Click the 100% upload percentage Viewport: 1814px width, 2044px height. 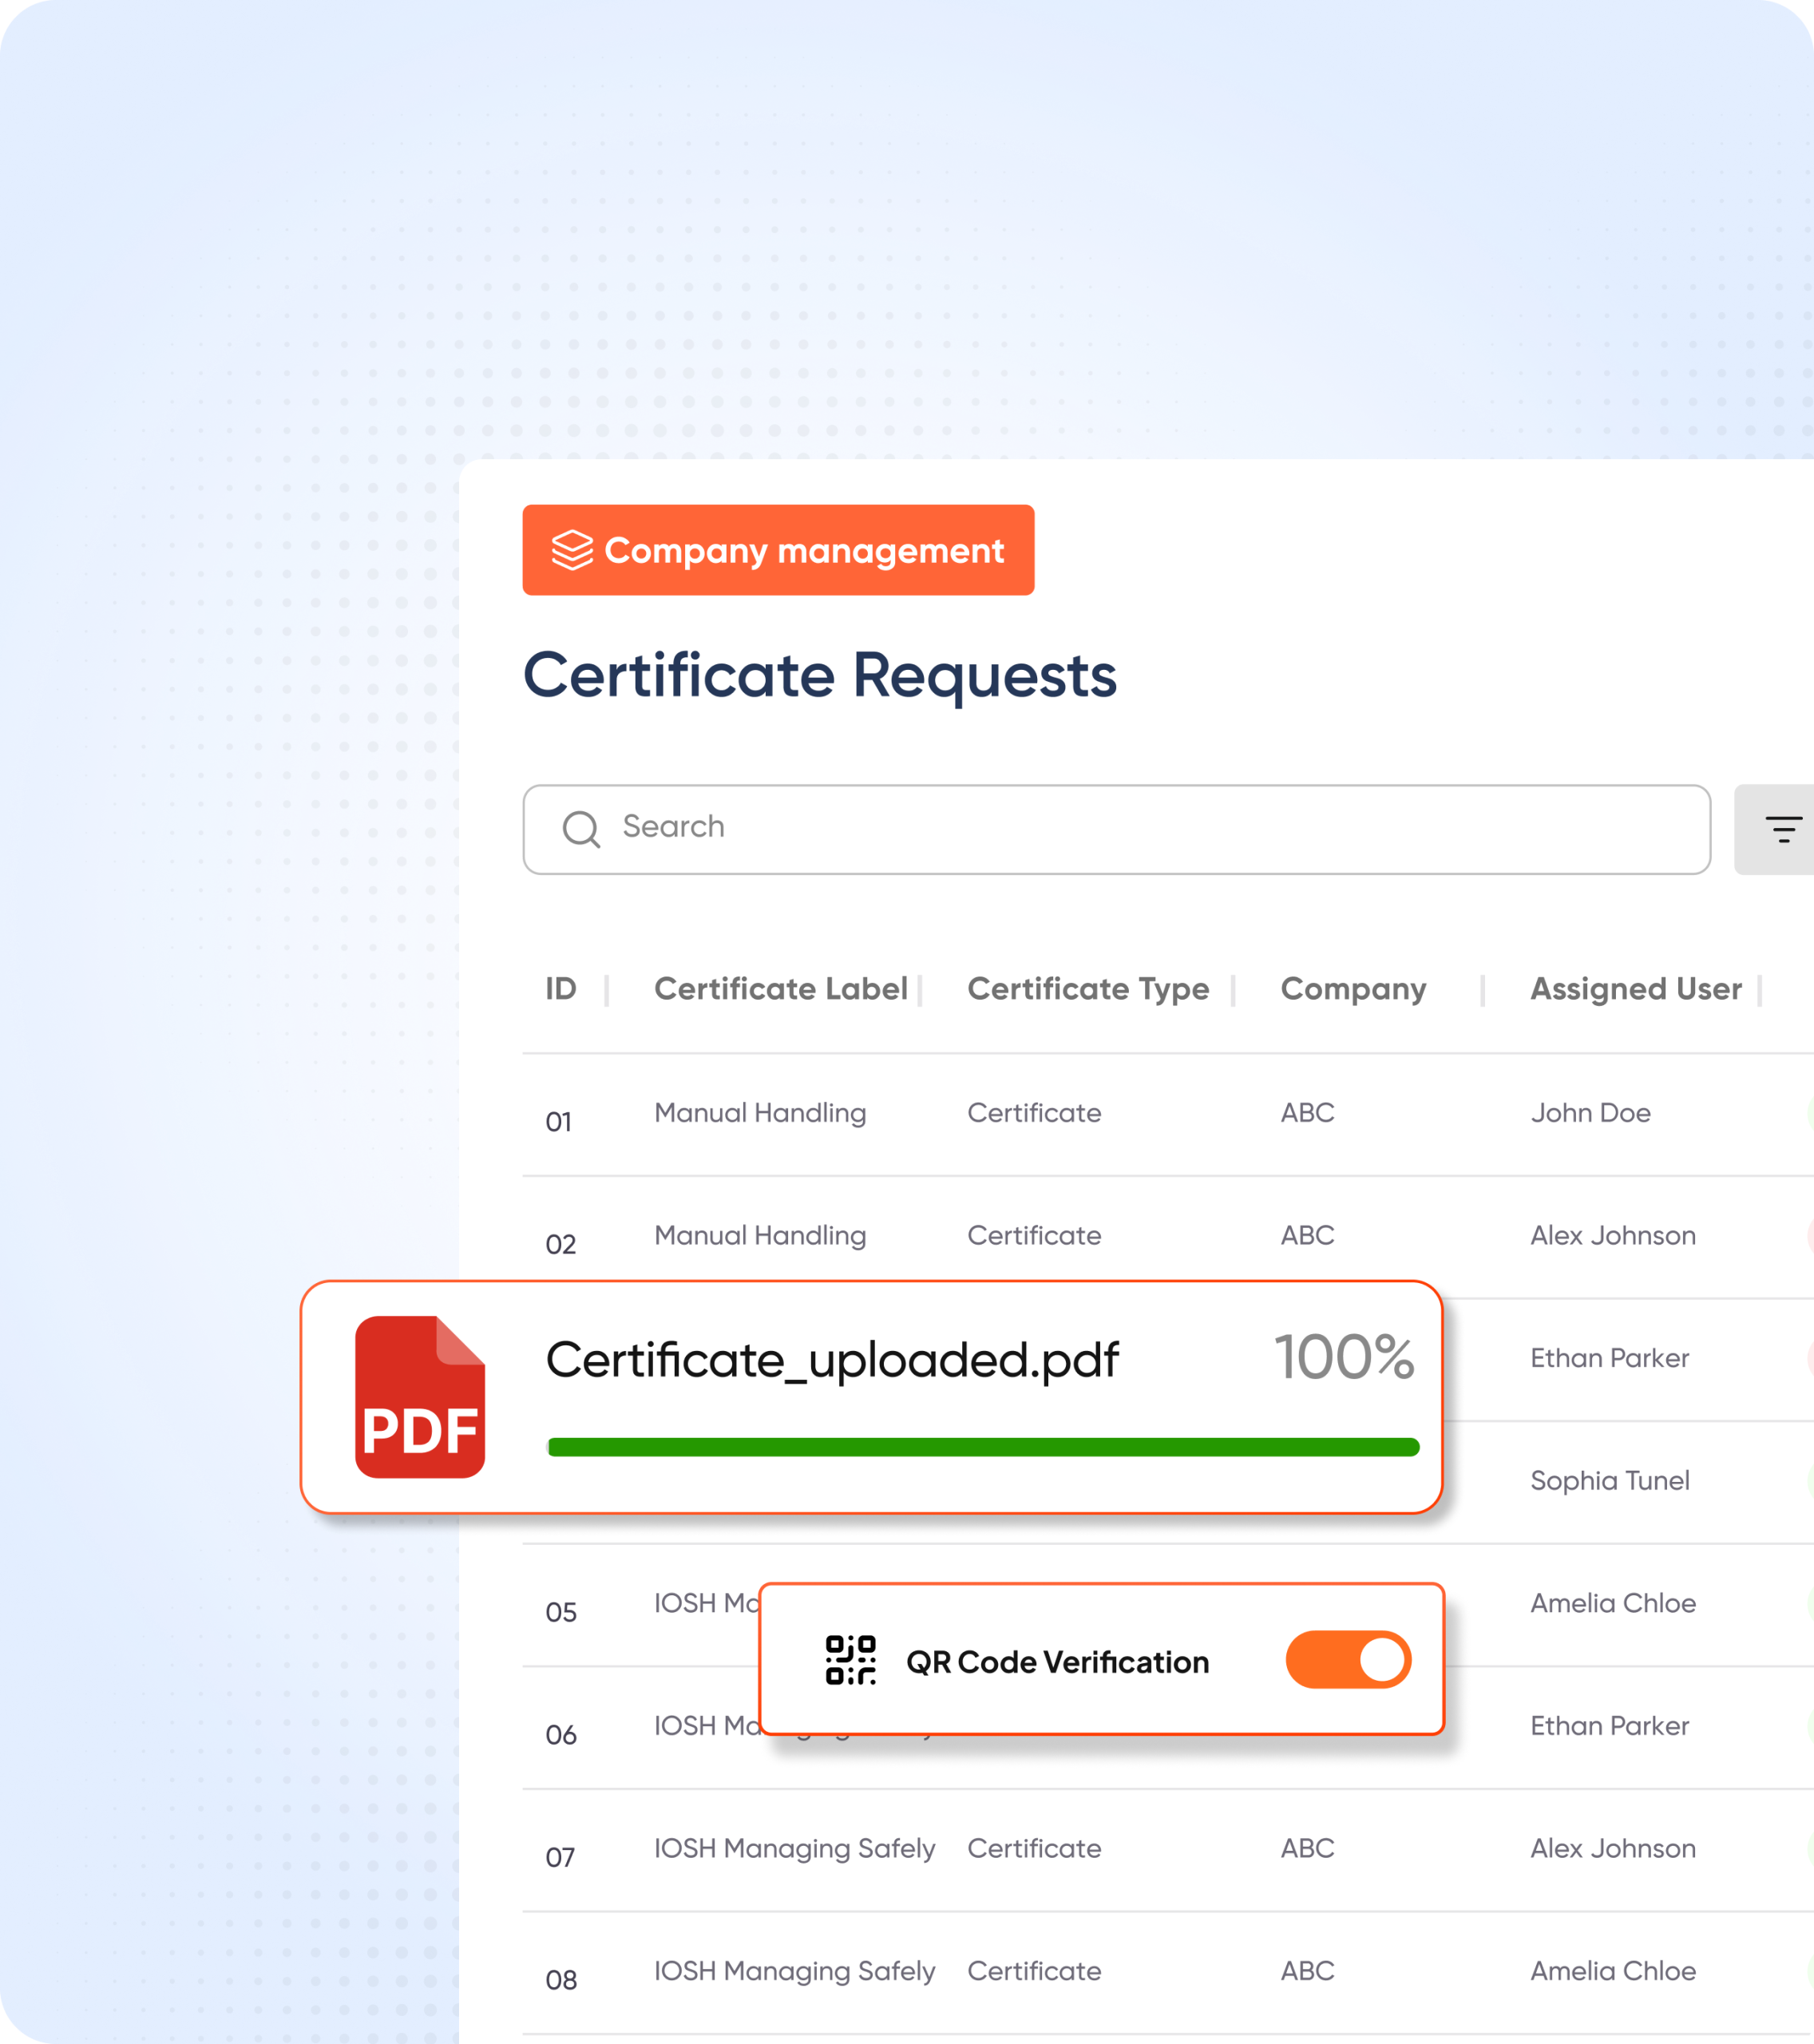pos(1344,1358)
